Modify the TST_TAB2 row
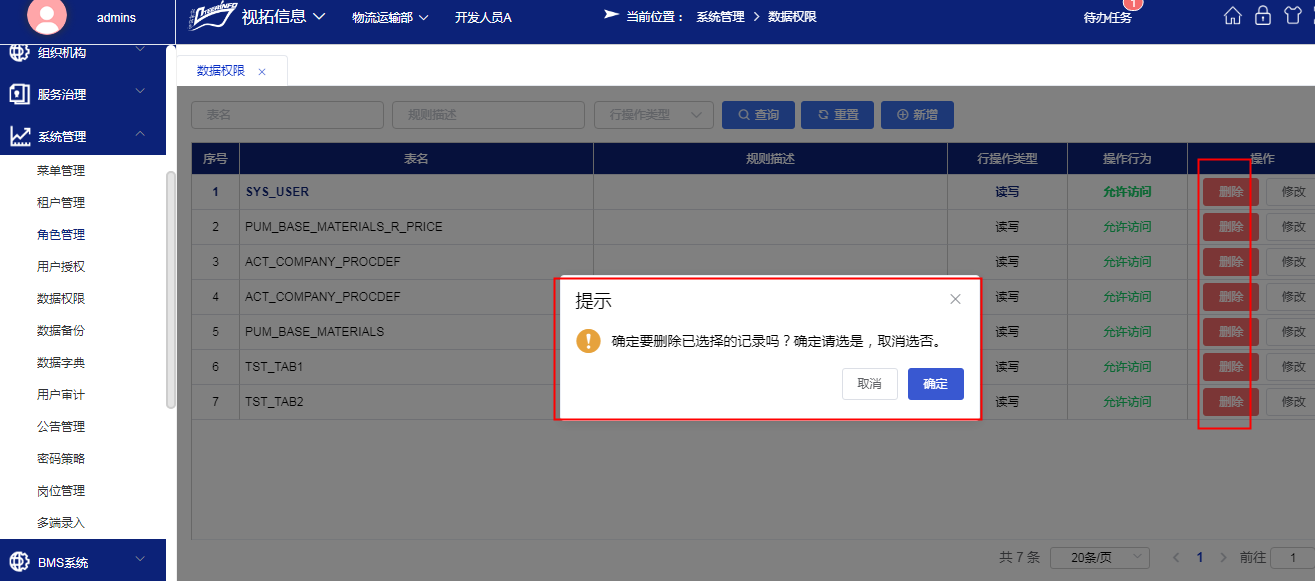This screenshot has width=1315, height=581. coord(1291,402)
